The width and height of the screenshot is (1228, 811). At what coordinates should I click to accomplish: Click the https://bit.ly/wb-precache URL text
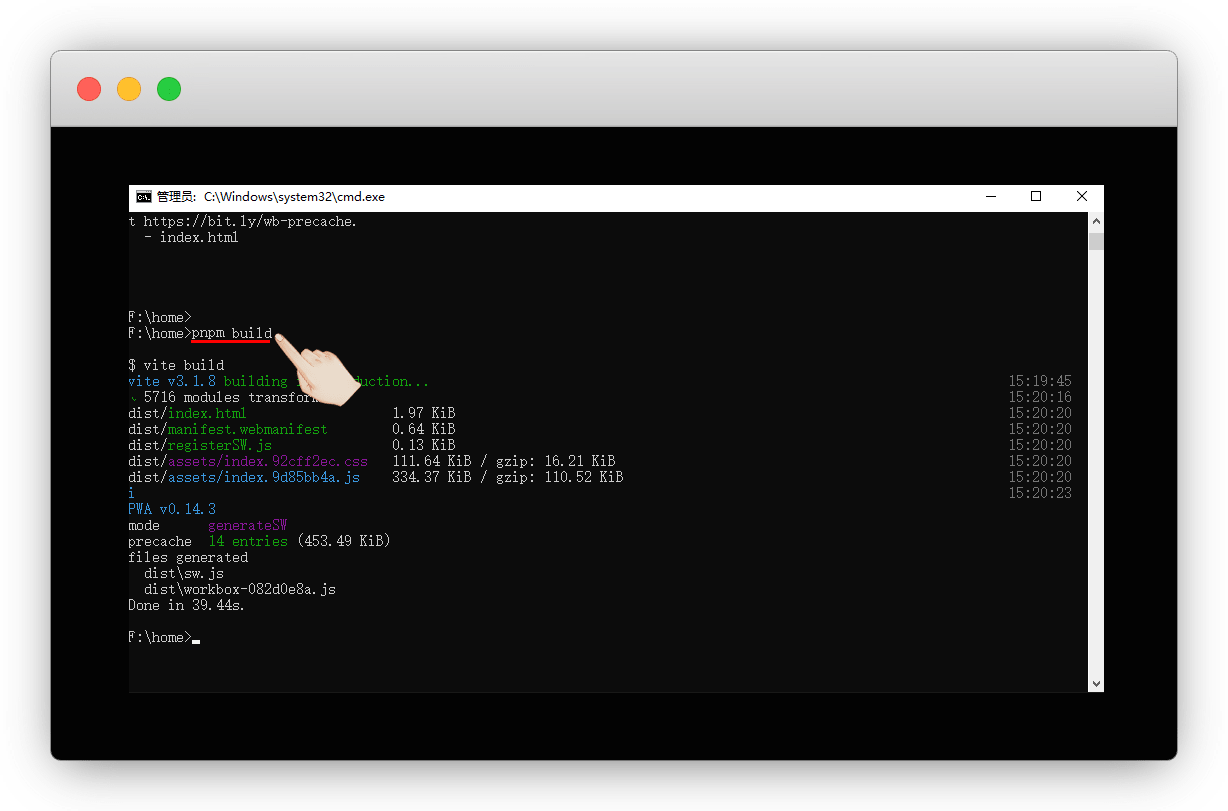249,221
